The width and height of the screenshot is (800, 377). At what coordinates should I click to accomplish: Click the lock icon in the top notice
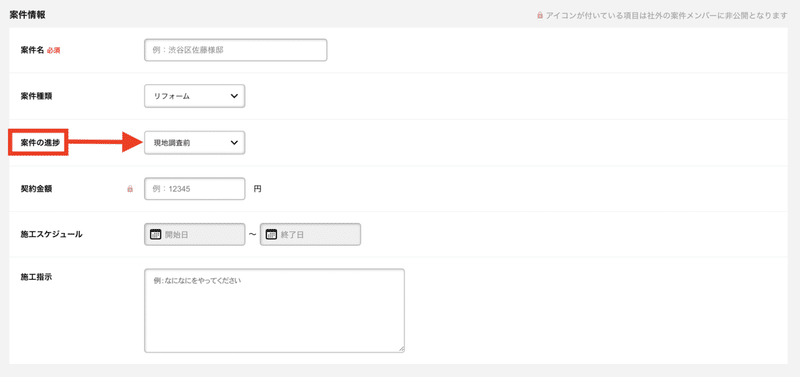[540, 15]
